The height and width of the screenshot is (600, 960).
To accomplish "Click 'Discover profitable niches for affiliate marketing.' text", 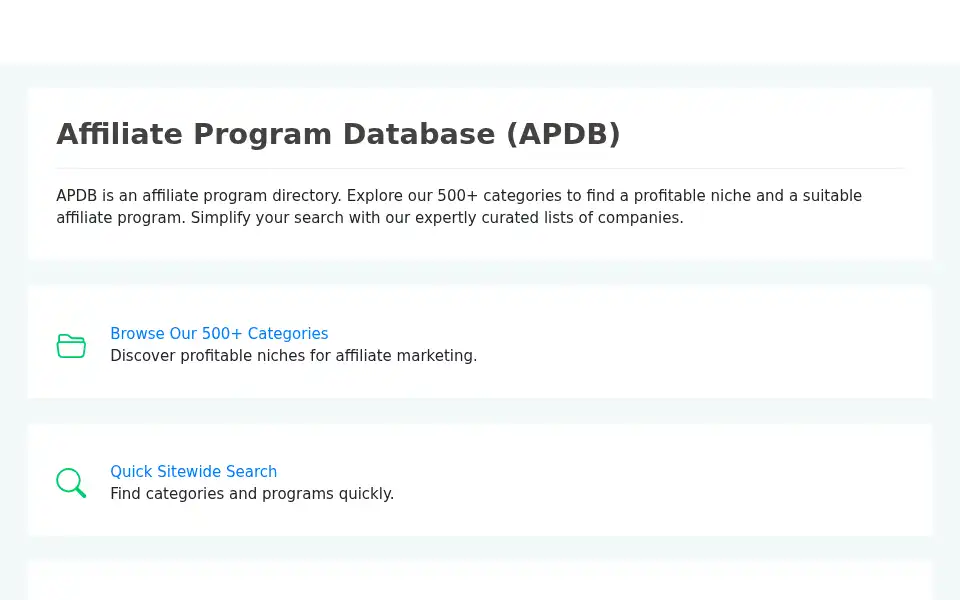I will [293, 356].
